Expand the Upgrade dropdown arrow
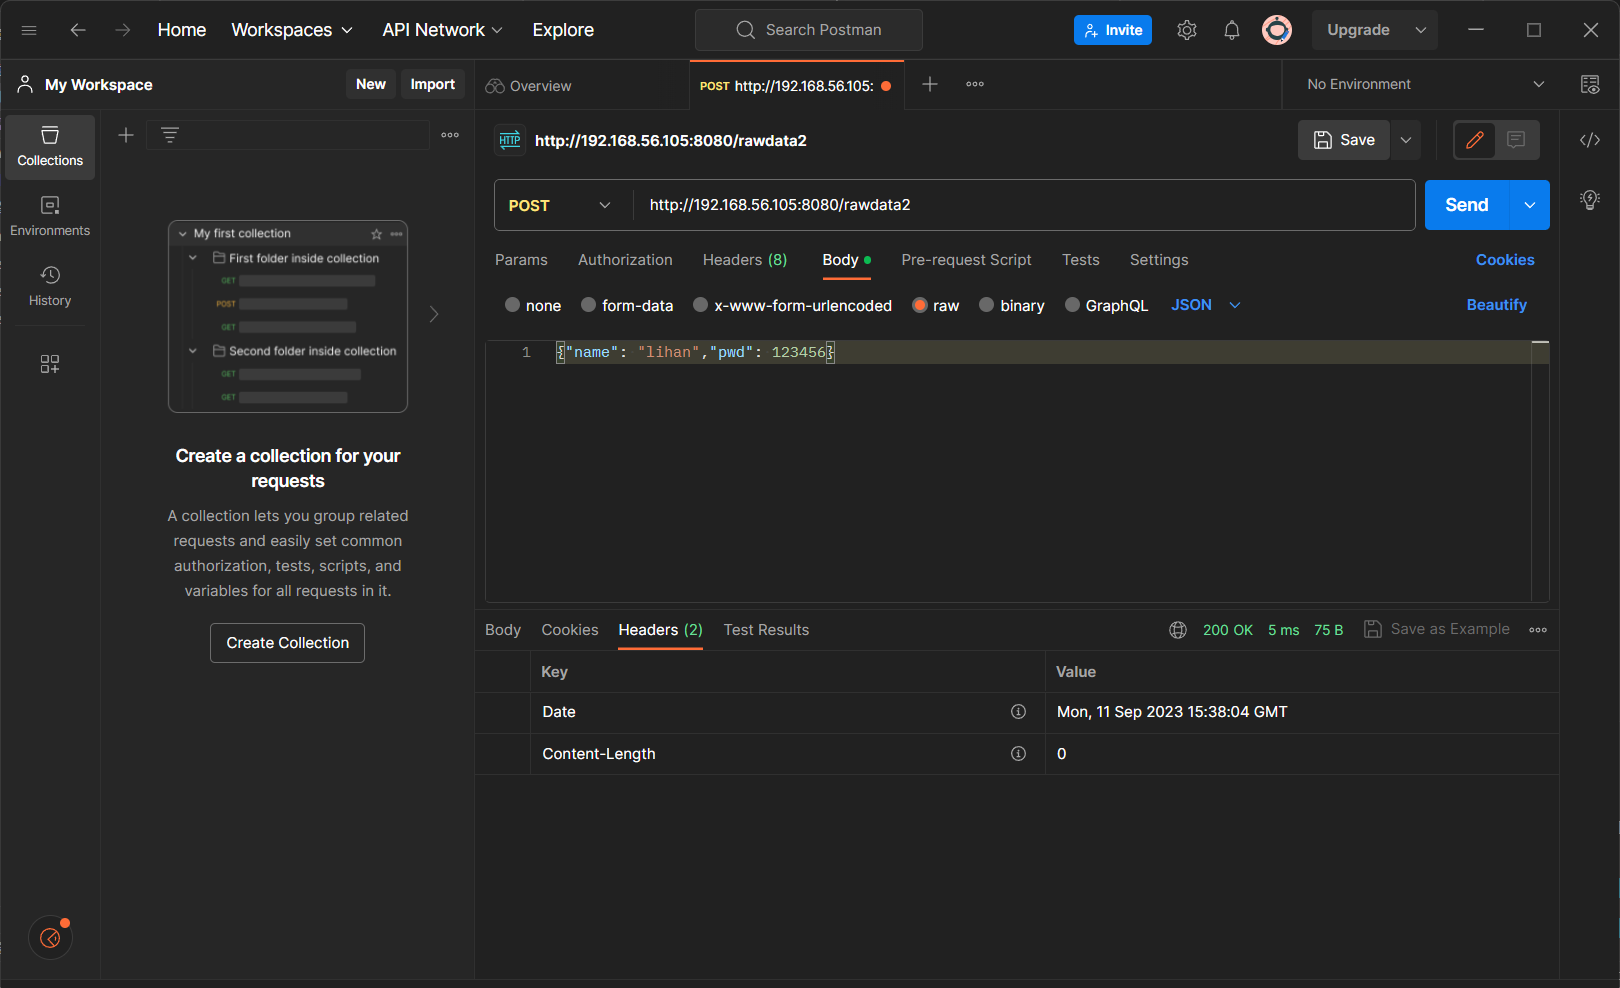Image resolution: width=1620 pixels, height=988 pixels. point(1420,30)
